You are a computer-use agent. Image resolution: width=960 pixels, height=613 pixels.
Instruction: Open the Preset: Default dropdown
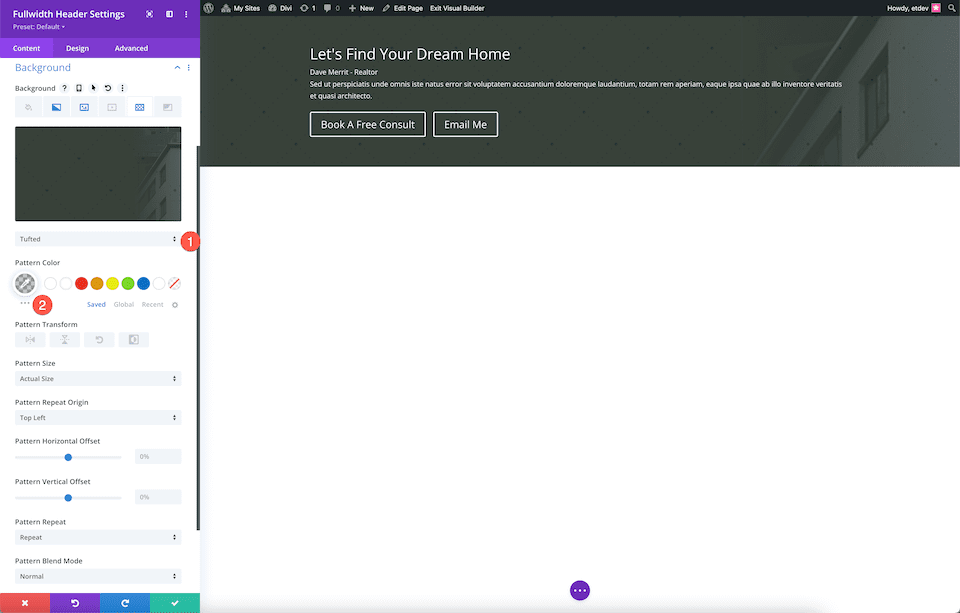(x=39, y=27)
